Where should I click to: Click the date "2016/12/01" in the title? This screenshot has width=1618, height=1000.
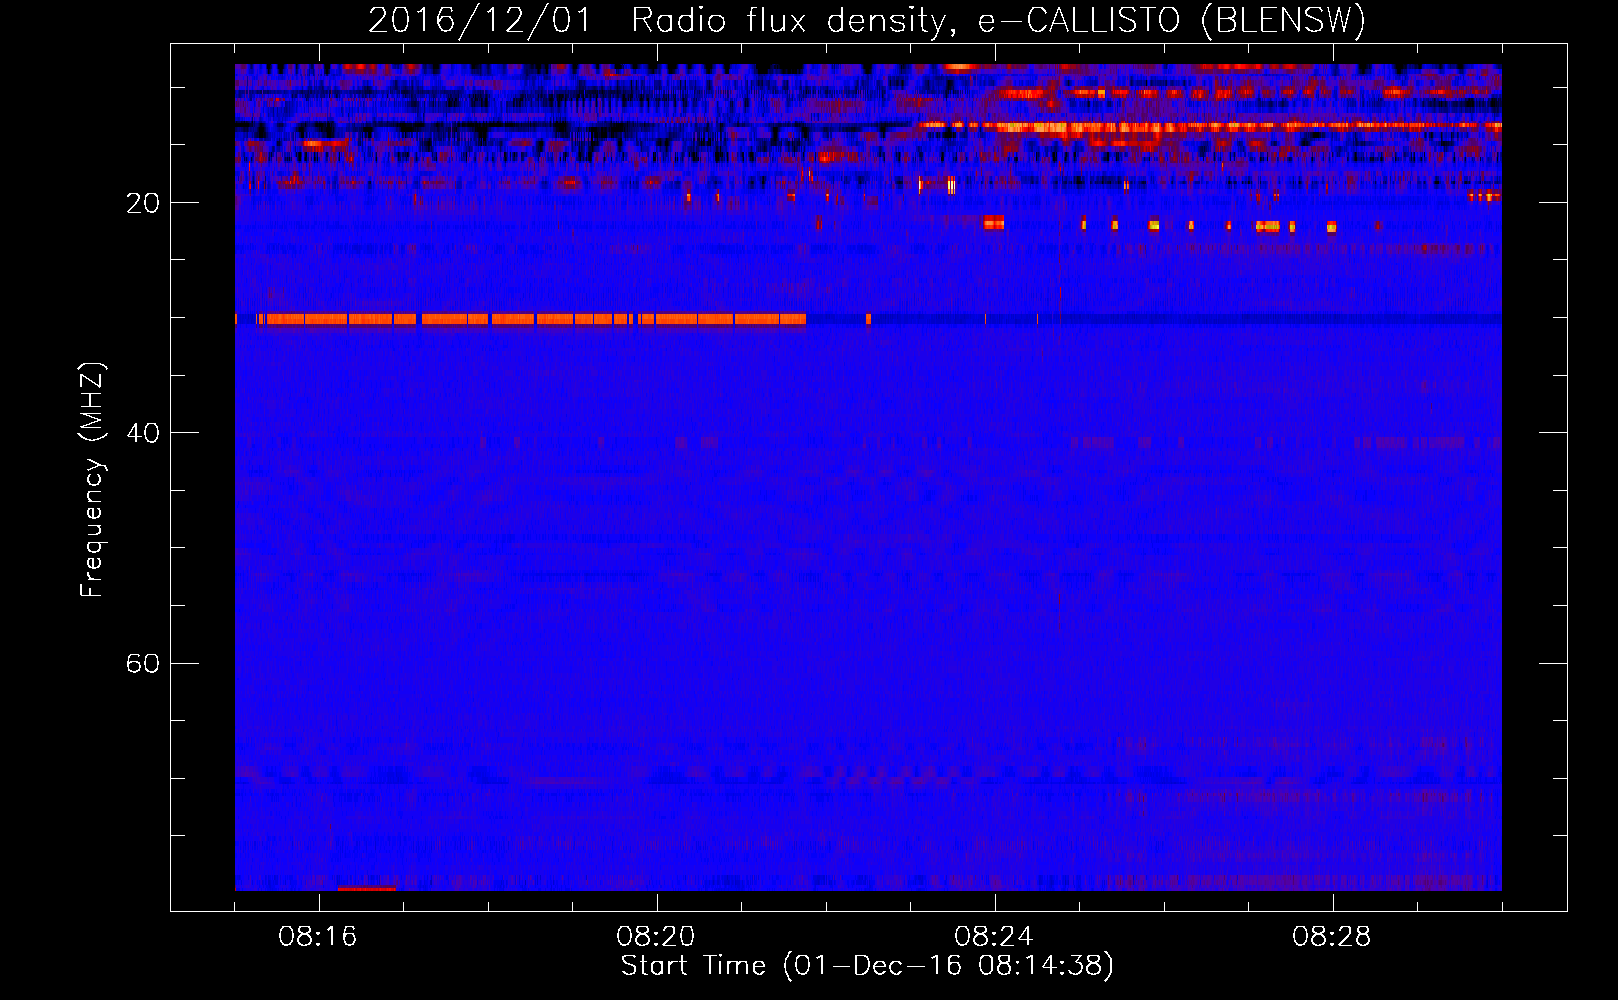[480, 20]
